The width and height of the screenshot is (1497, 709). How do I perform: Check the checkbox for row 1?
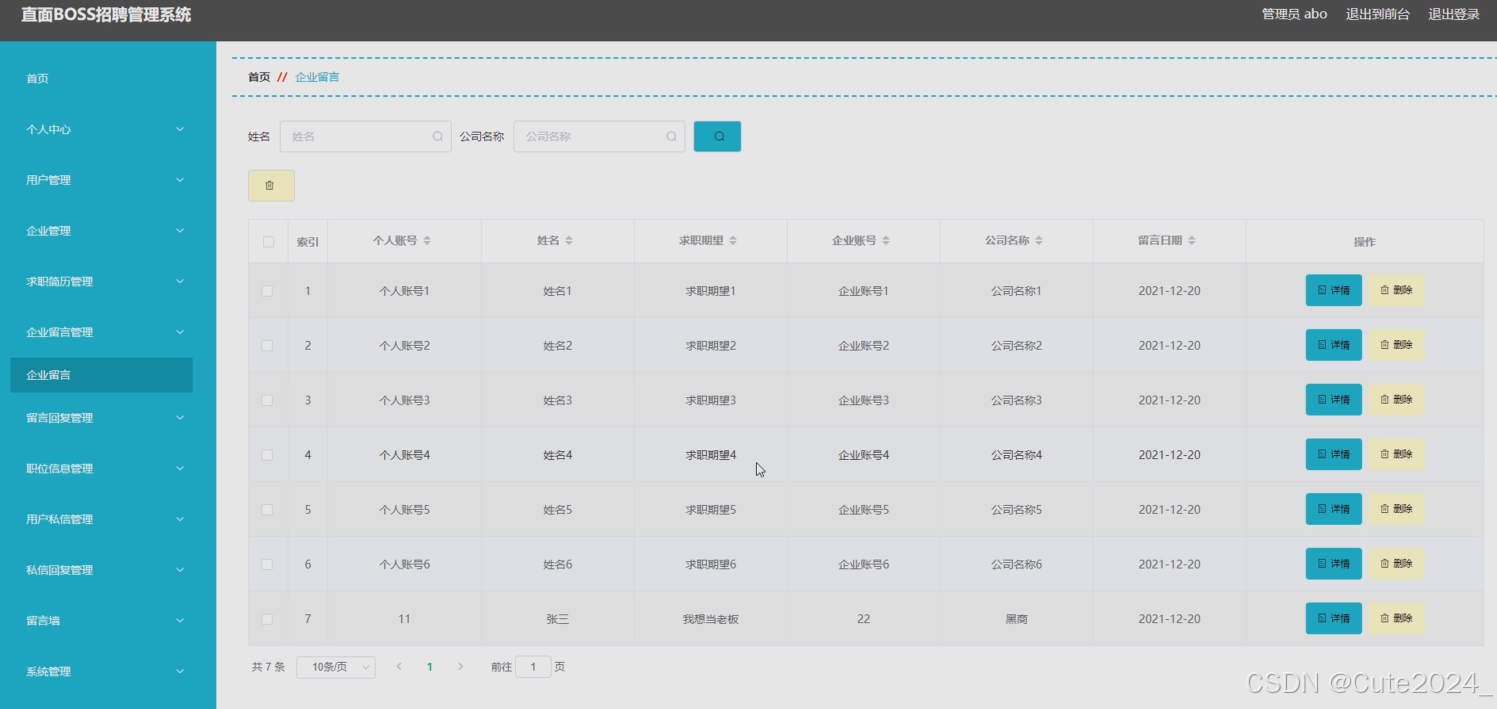point(267,290)
